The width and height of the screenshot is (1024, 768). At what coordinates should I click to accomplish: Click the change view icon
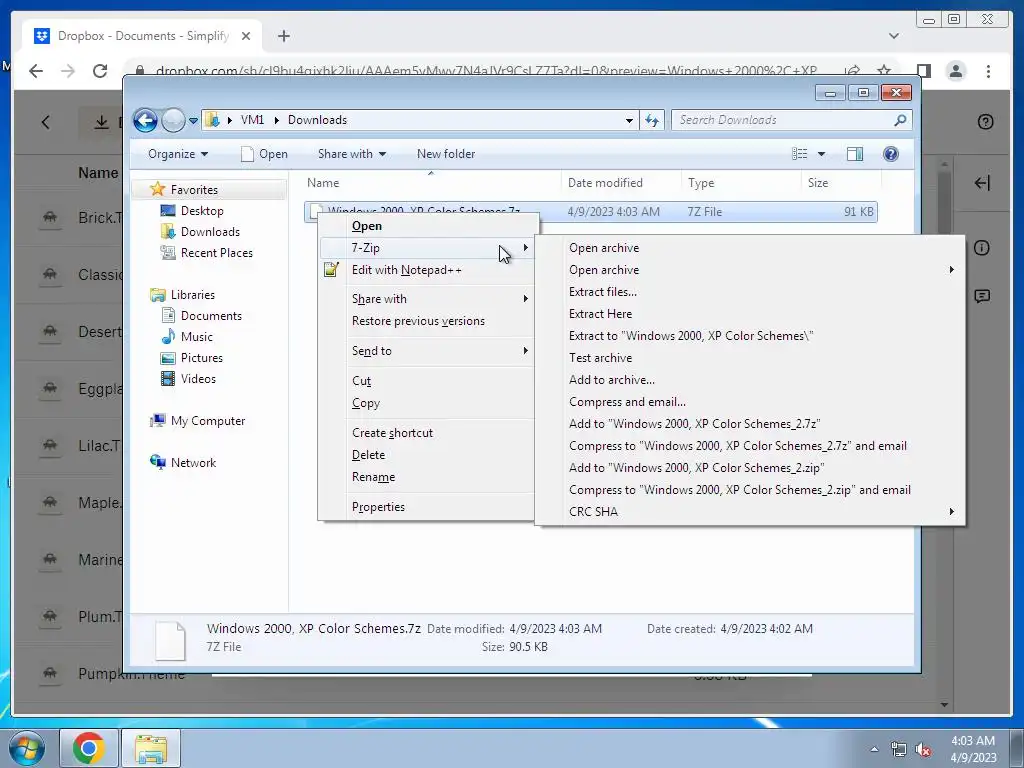click(799, 154)
